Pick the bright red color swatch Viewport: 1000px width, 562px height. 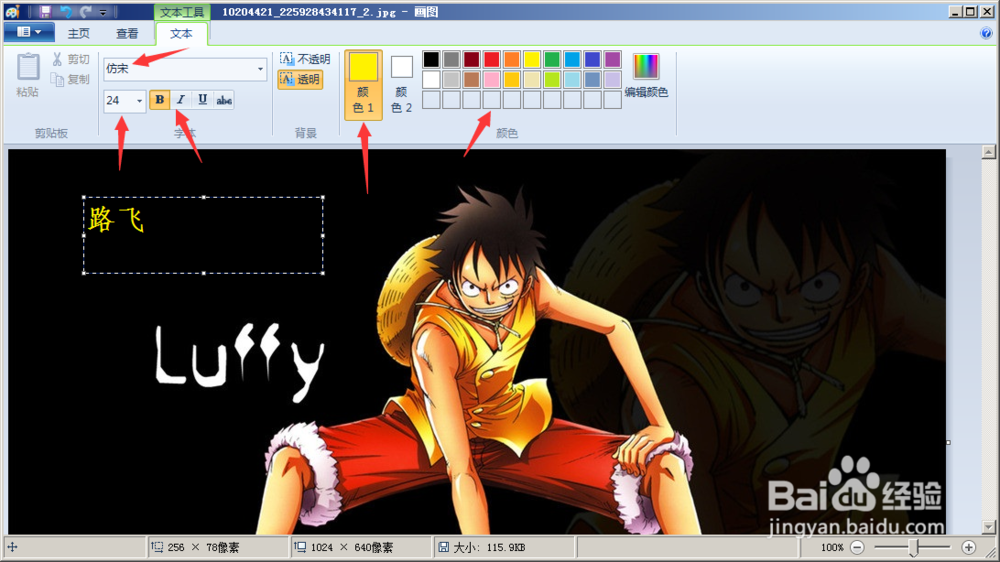click(492, 59)
